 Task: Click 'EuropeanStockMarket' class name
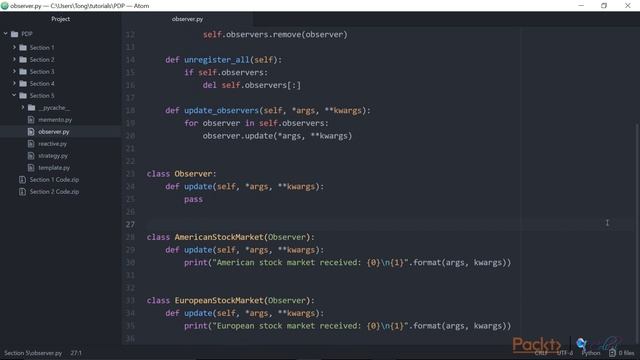[x=219, y=300]
